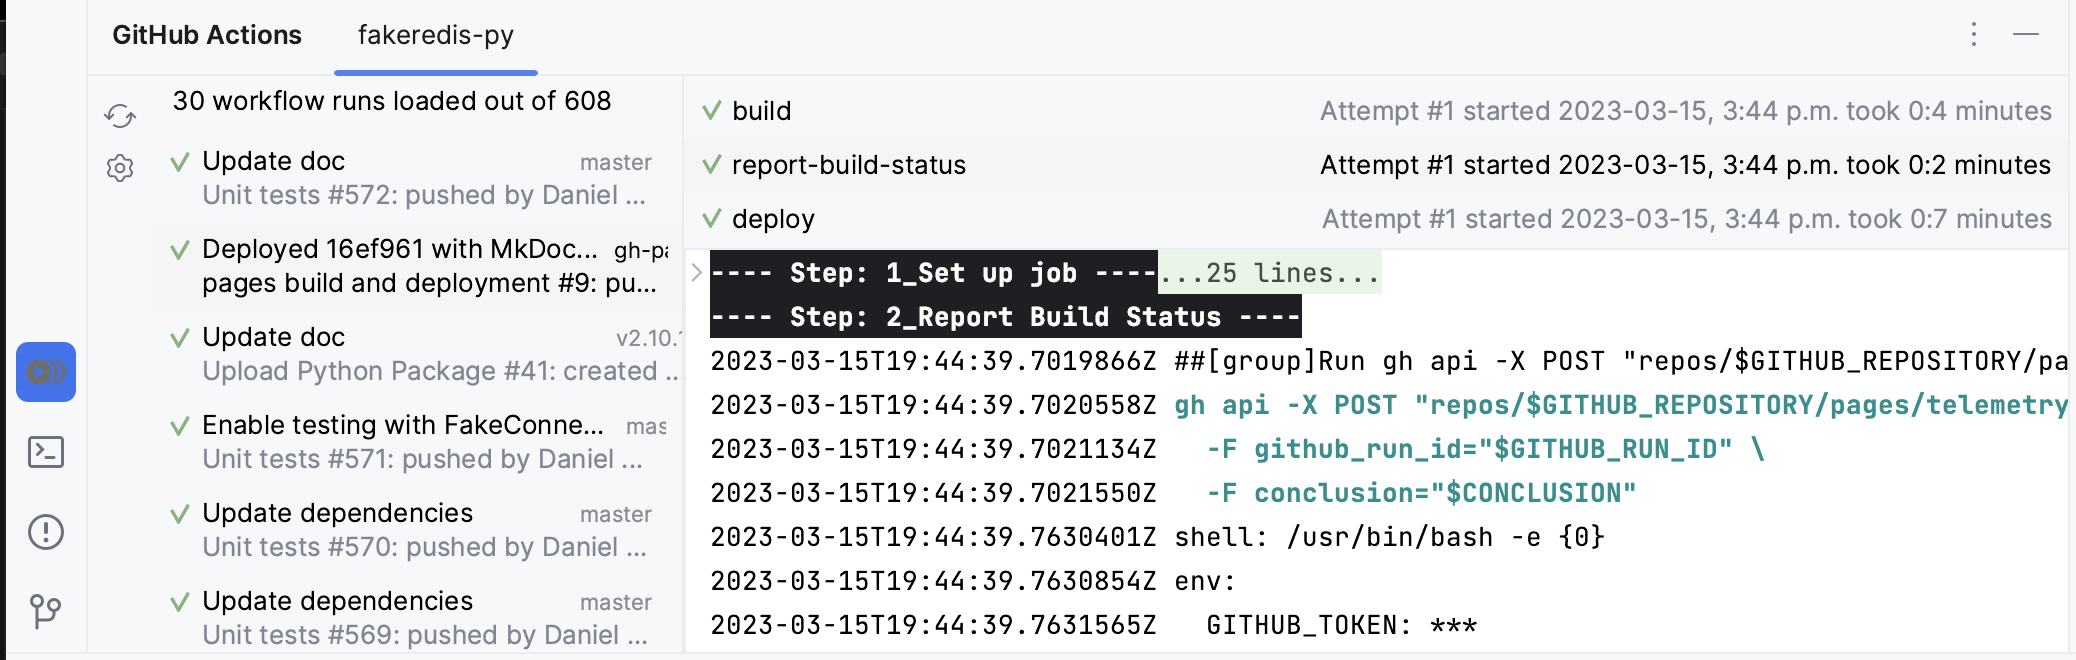This screenshot has width=2076, height=660.
Task: Open the GitHub Actions tool window icon
Action: click(46, 372)
